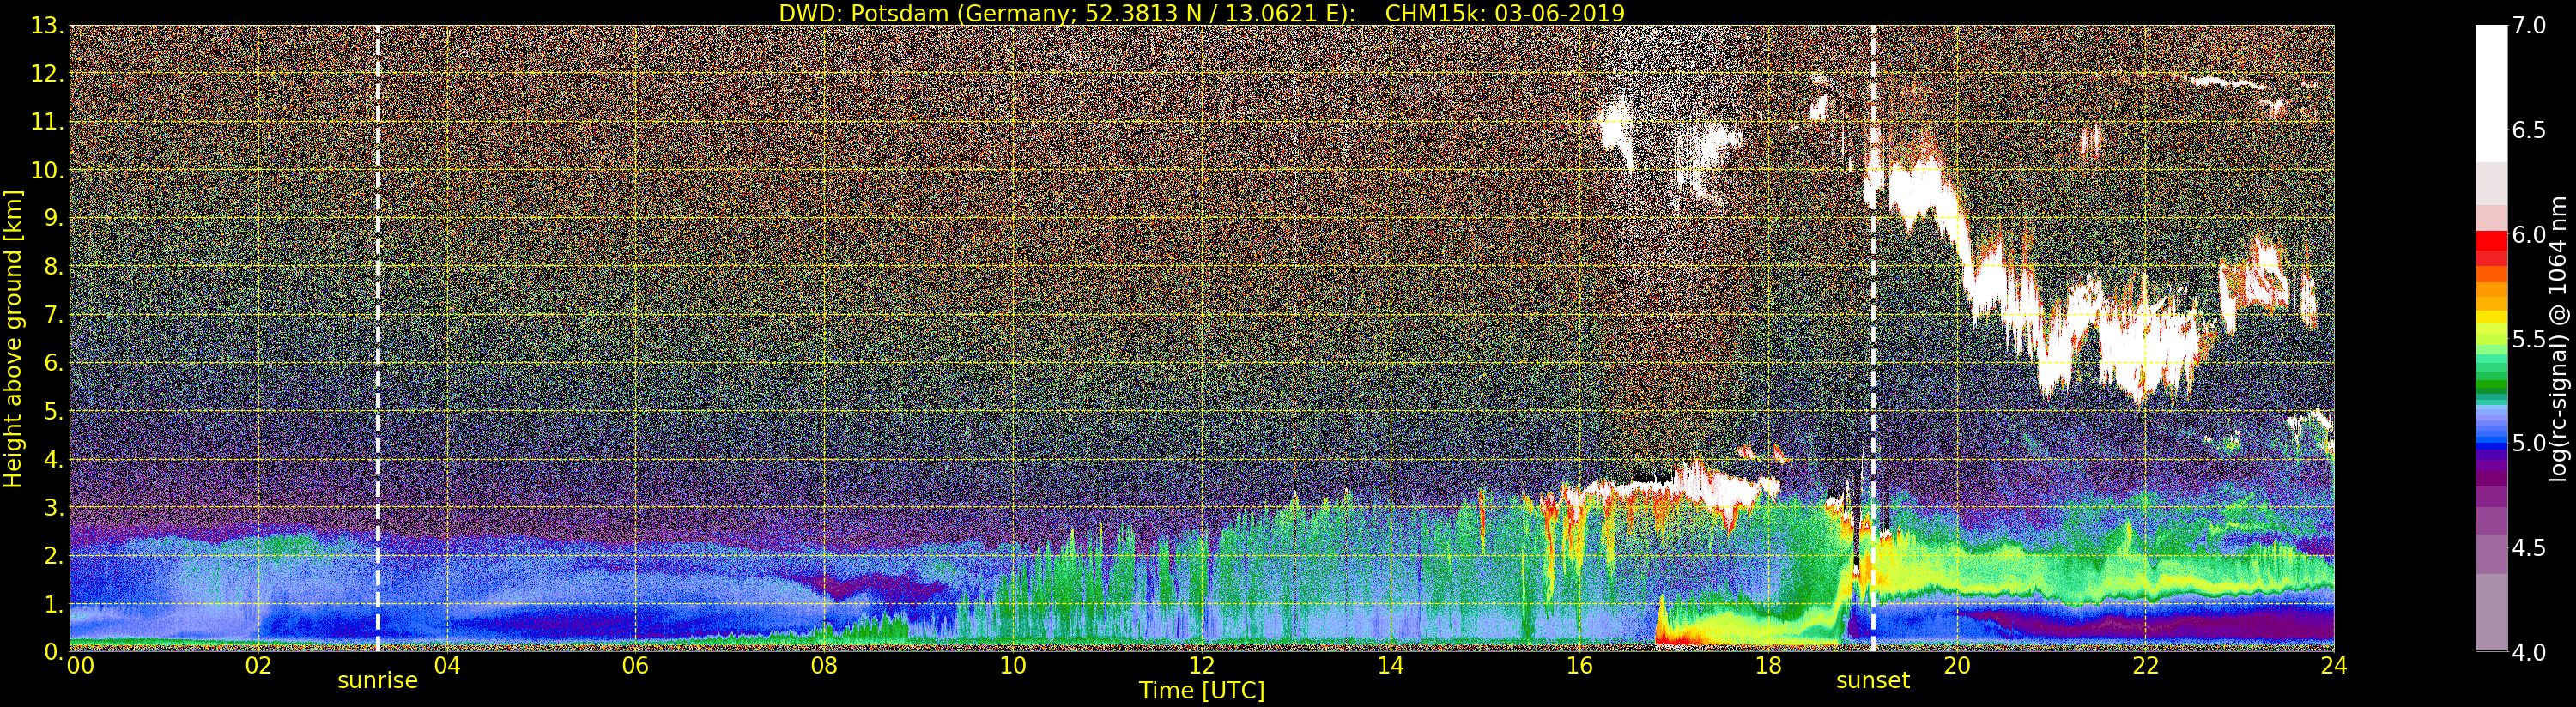Click the '5.' height tick label
2576x707 pixels.
tap(54, 411)
